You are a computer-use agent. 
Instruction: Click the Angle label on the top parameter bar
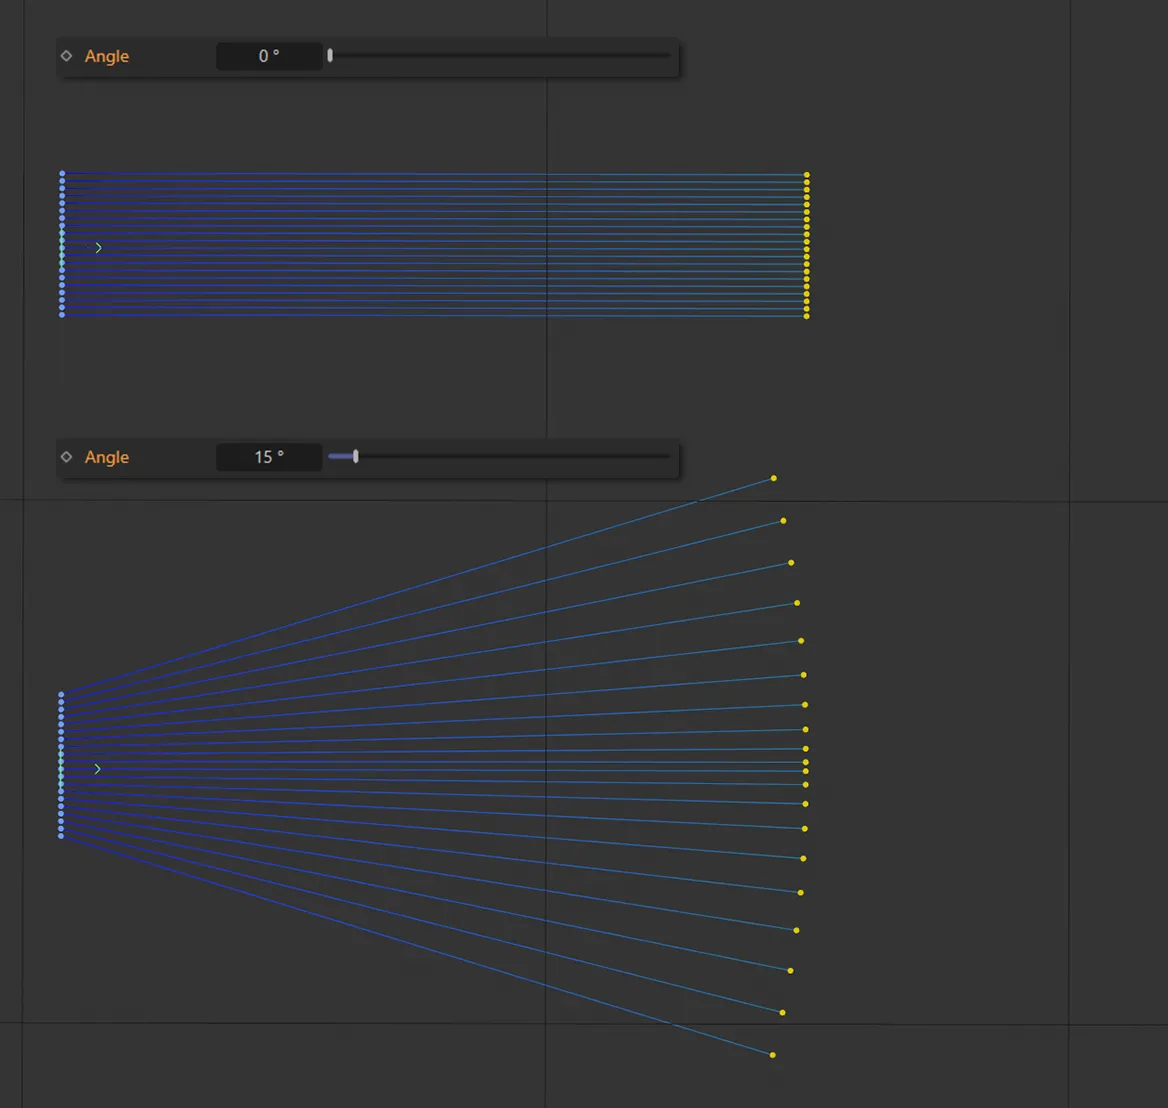(x=107, y=56)
